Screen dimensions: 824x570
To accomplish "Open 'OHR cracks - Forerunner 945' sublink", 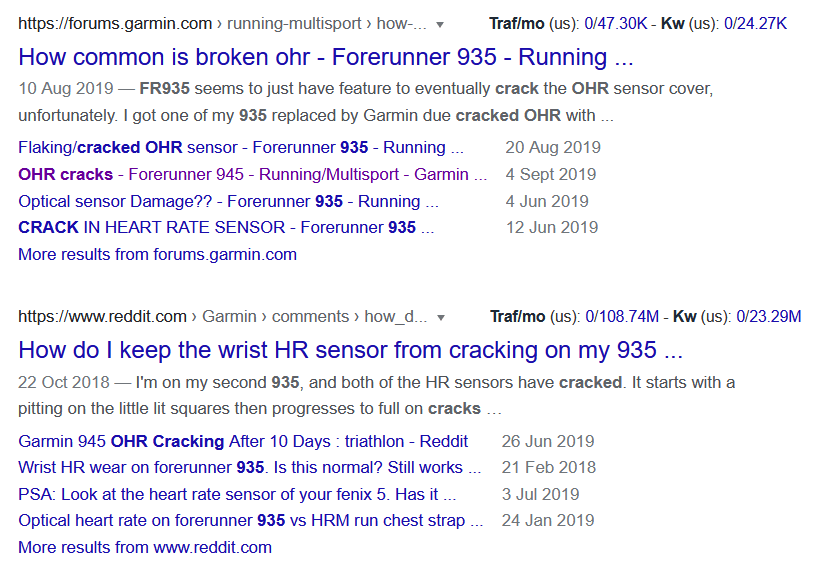I will [252, 174].
